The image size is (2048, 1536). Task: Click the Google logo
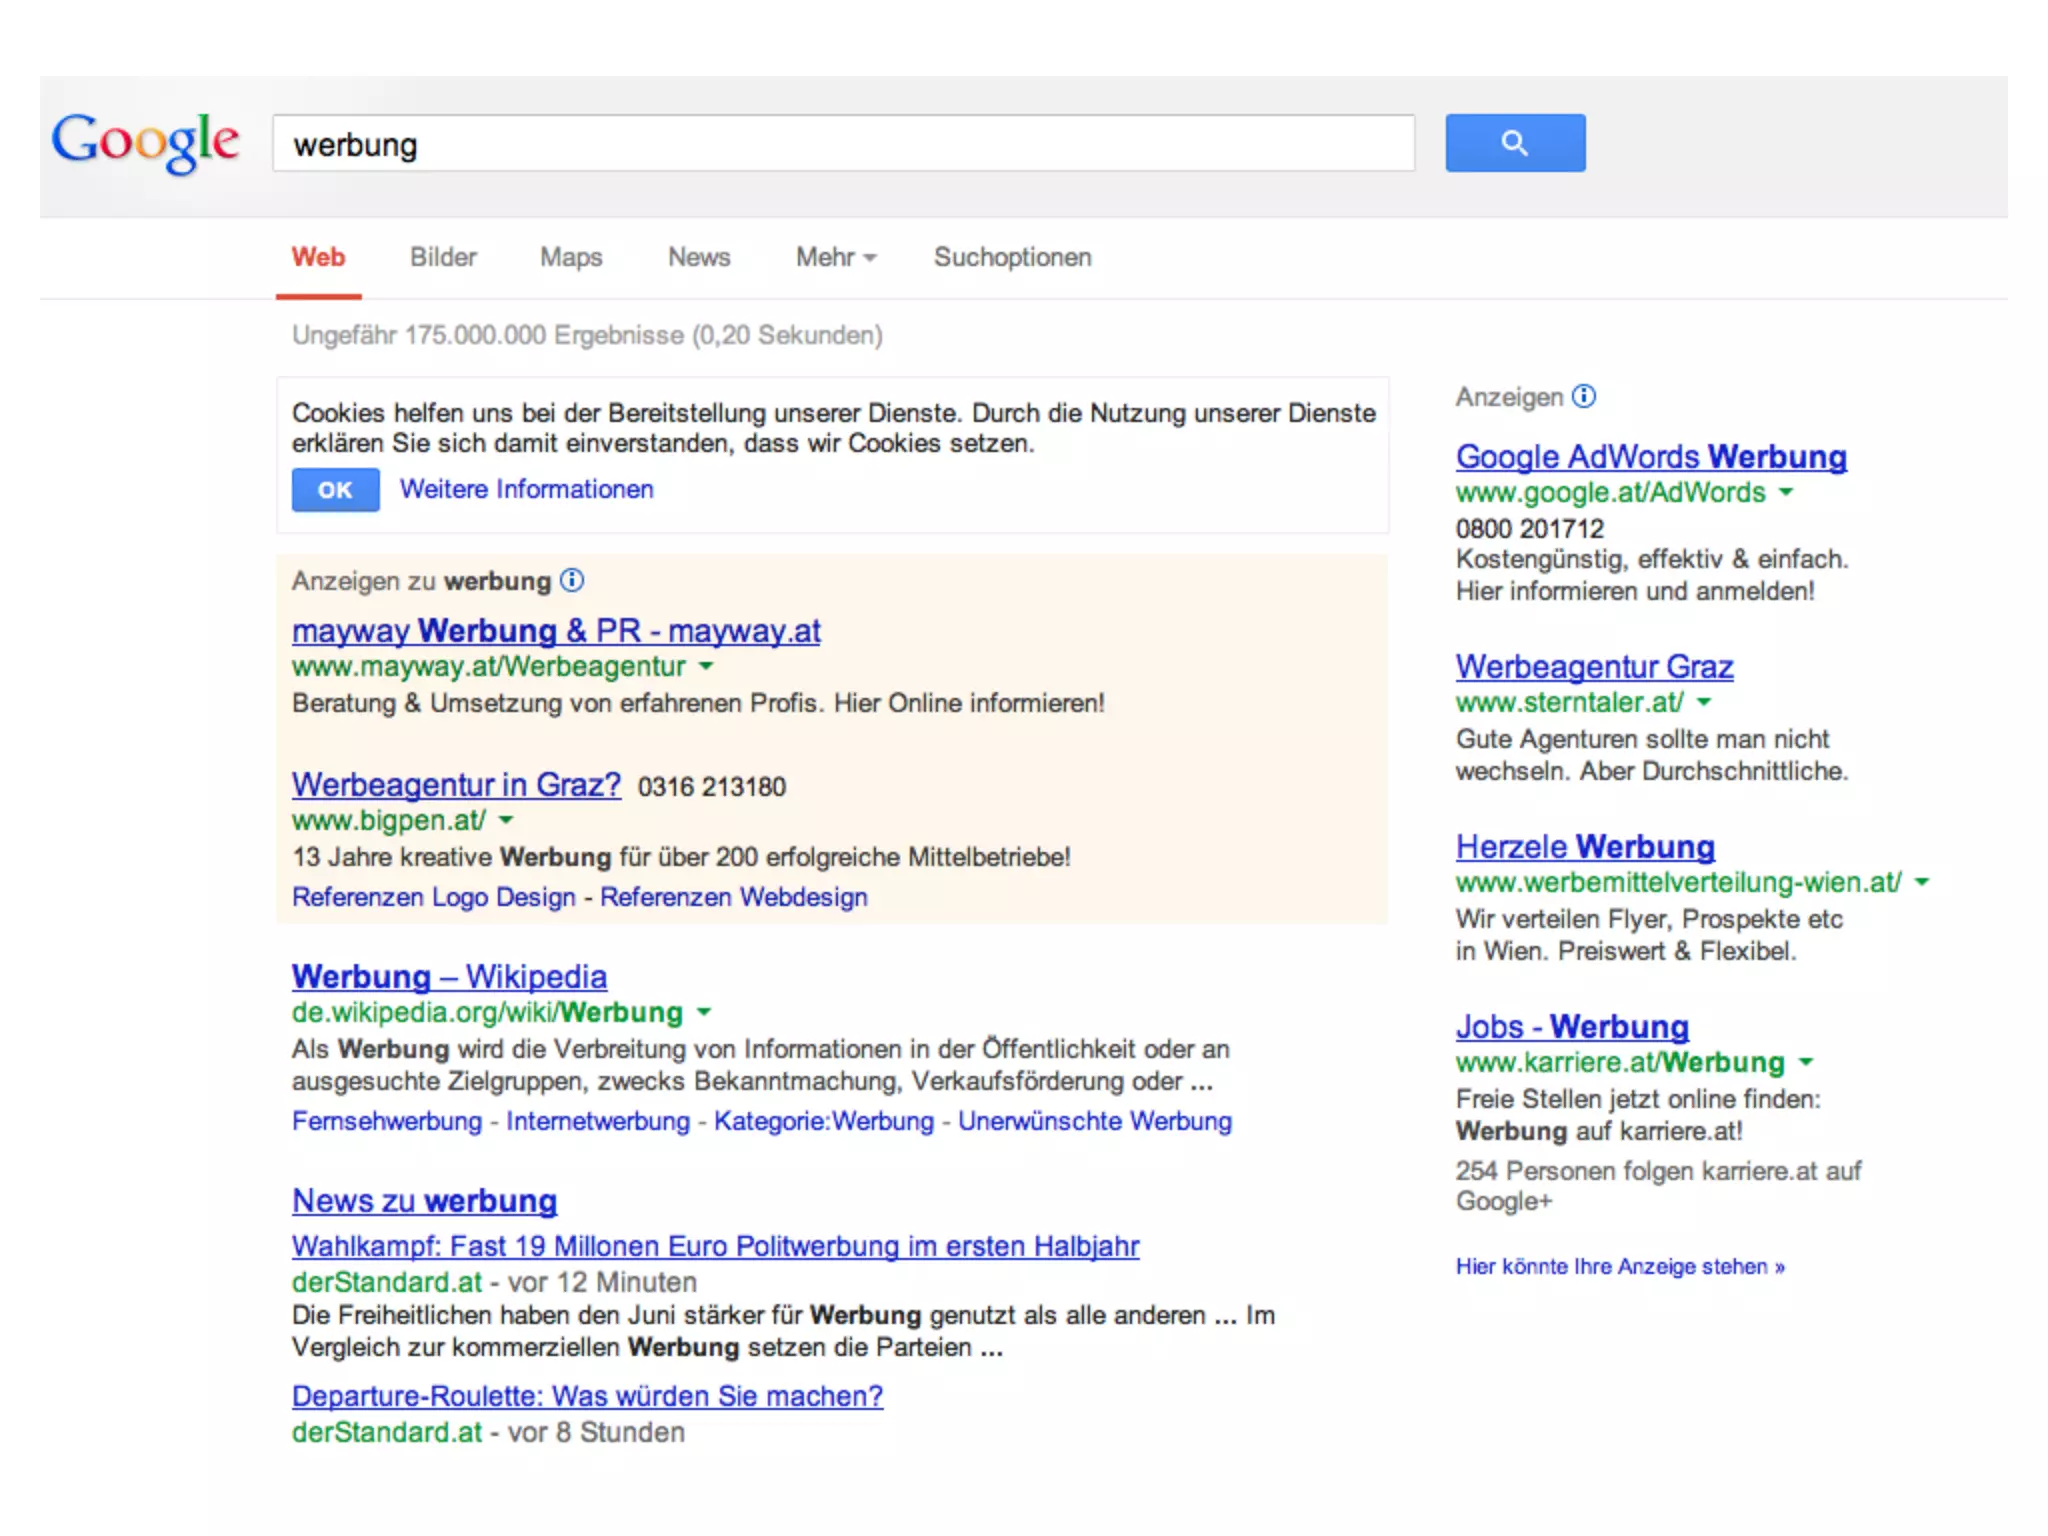pyautogui.click(x=146, y=141)
